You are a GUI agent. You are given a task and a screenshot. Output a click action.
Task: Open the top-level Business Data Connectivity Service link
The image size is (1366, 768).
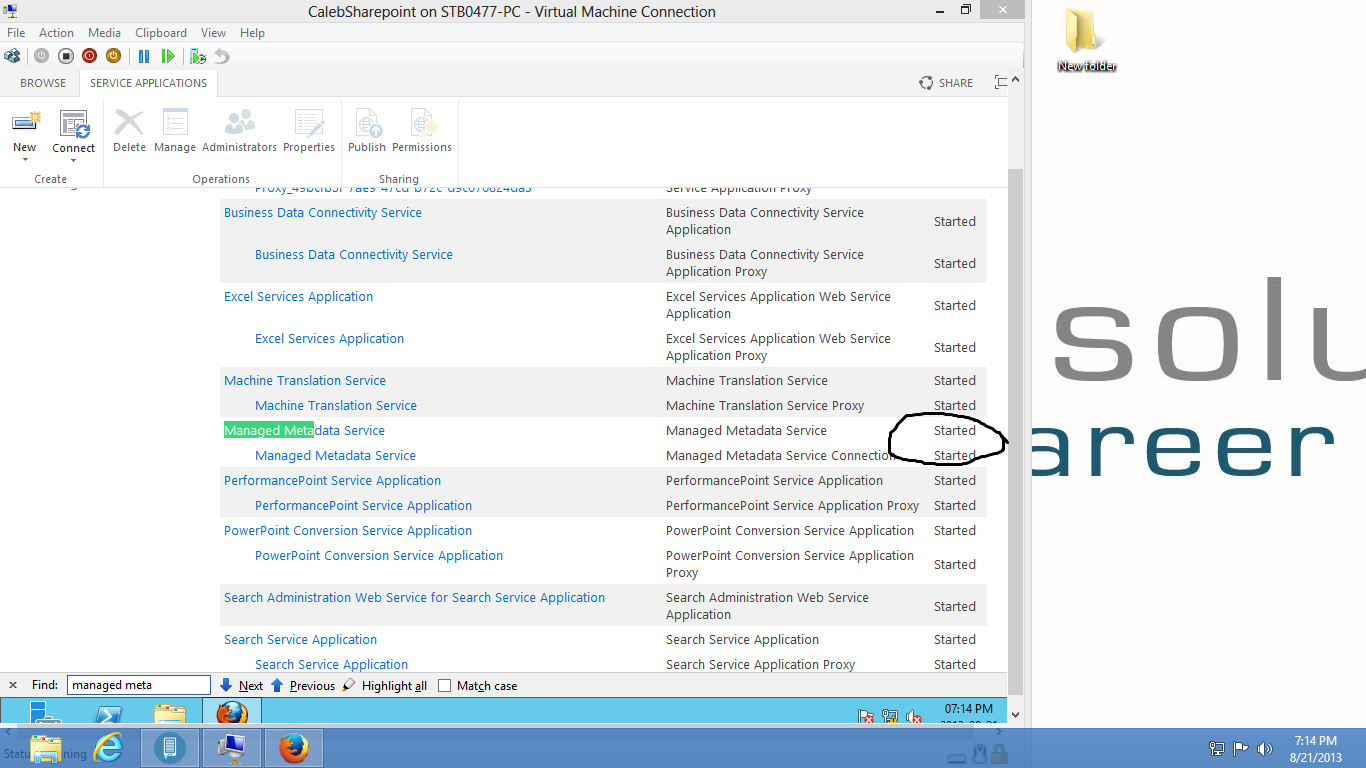coord(323,213)
